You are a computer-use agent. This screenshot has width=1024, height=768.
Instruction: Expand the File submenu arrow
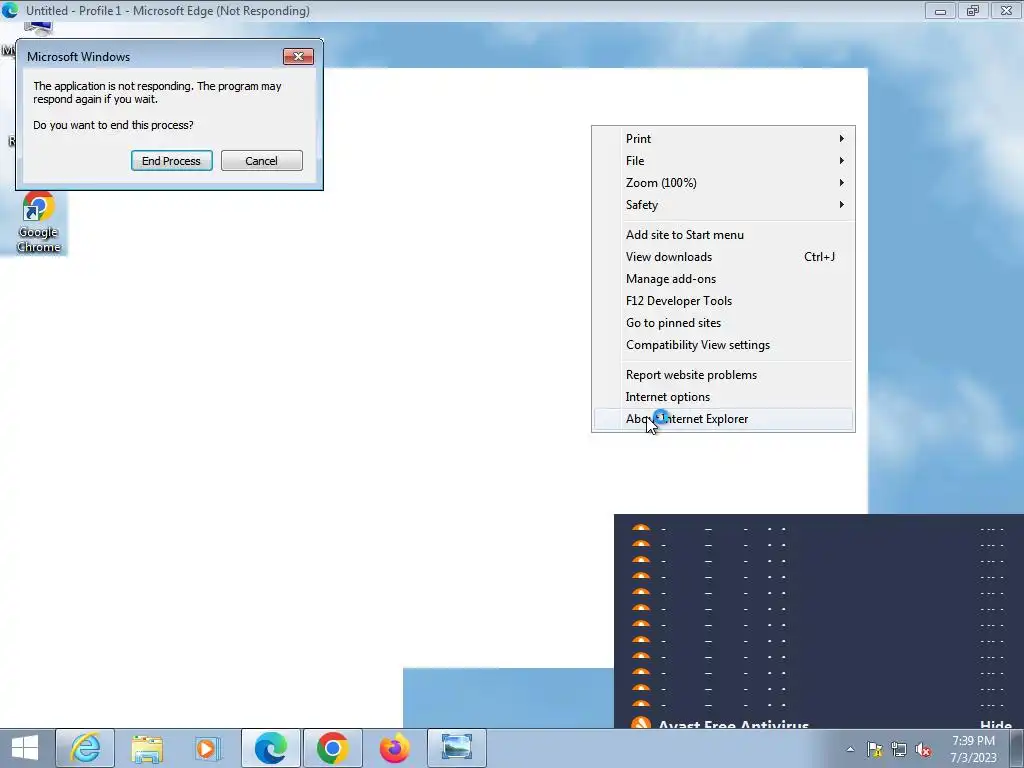842,161
